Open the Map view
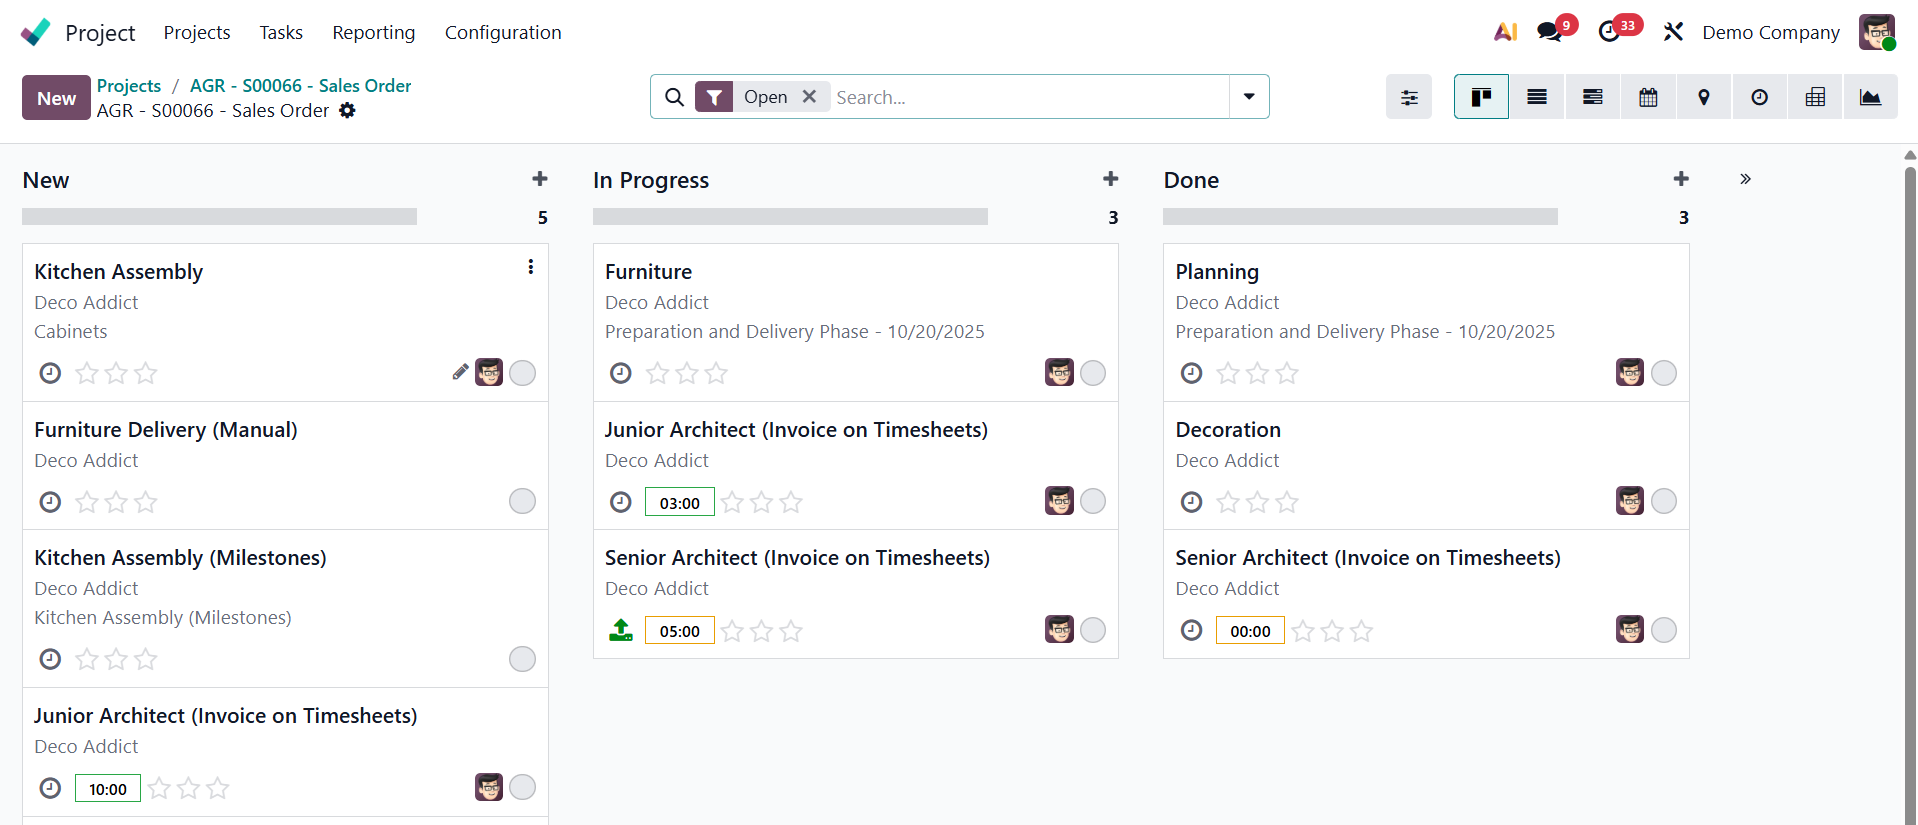The height and width of the screenshot is (825, 1918). 1704,97
